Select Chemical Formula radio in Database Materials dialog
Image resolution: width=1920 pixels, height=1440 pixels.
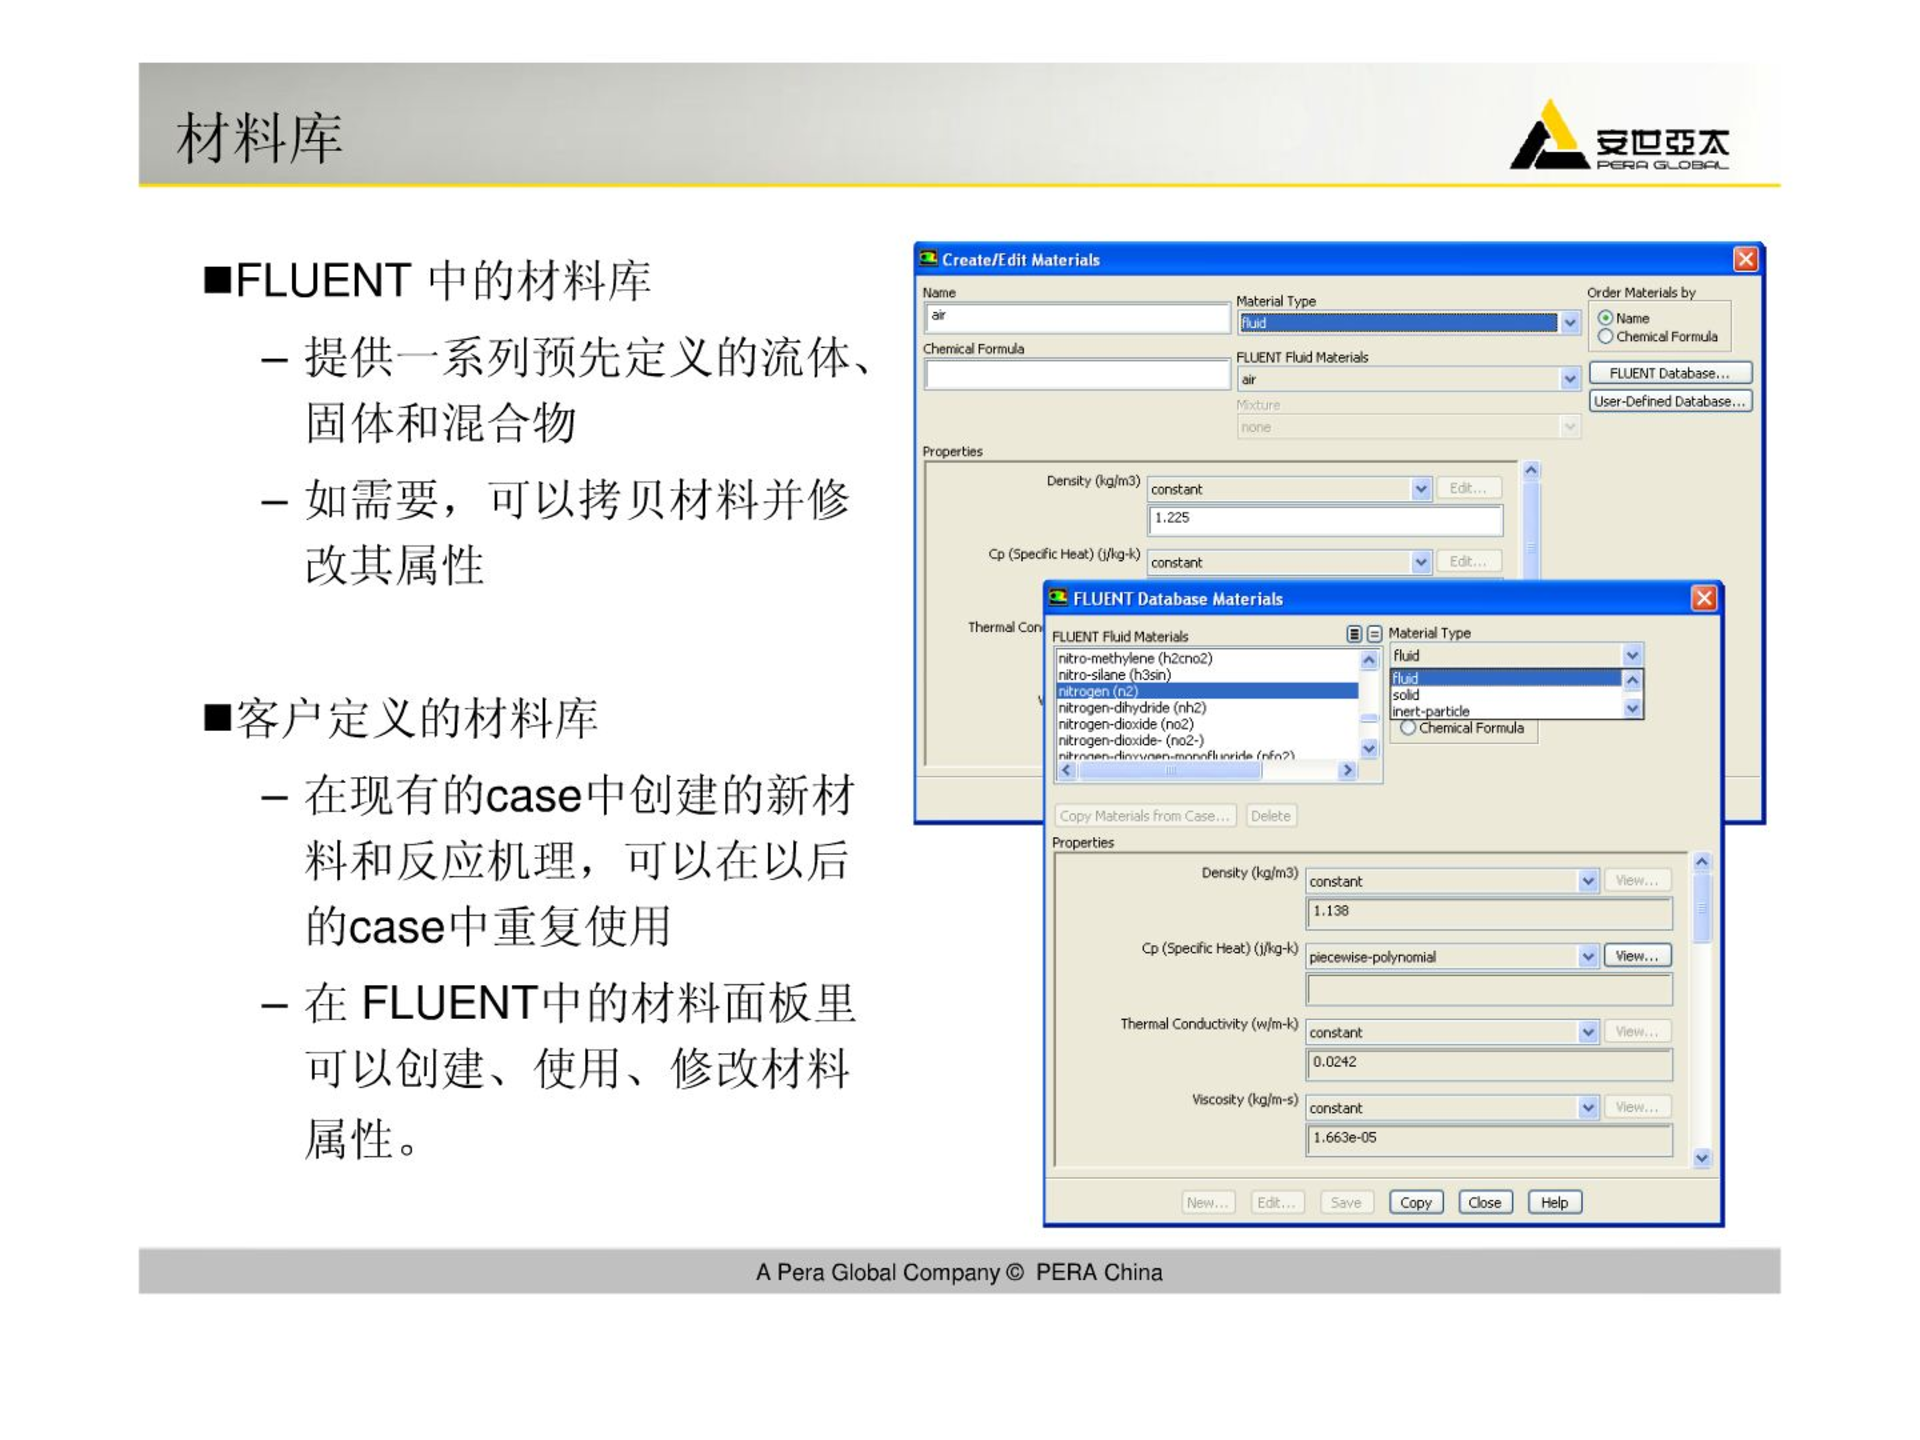click(x=1408, y=728)
